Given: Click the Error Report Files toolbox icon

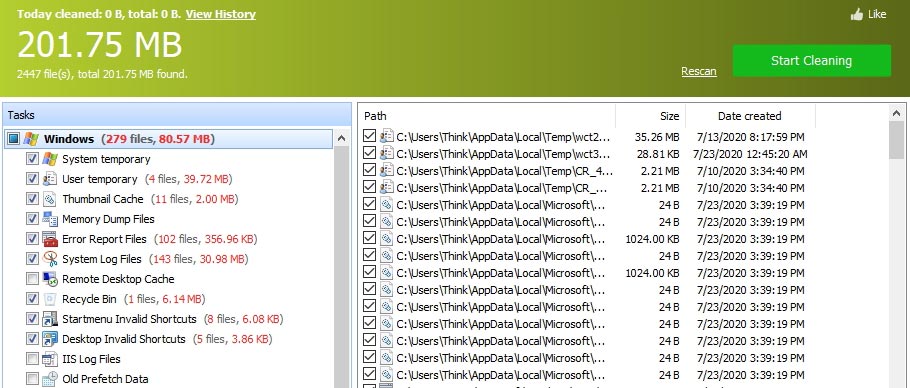Looking at the screenshot, I should pyautogui.click(x=49, y=239).
